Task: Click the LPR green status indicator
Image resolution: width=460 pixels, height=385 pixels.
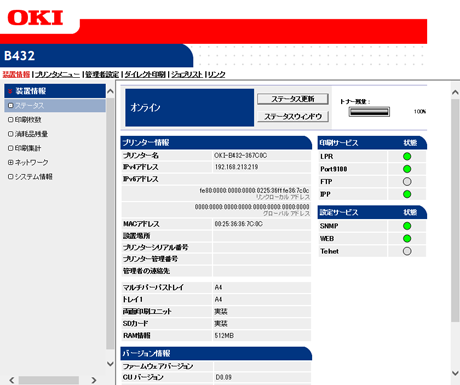Action: point(407,156)
